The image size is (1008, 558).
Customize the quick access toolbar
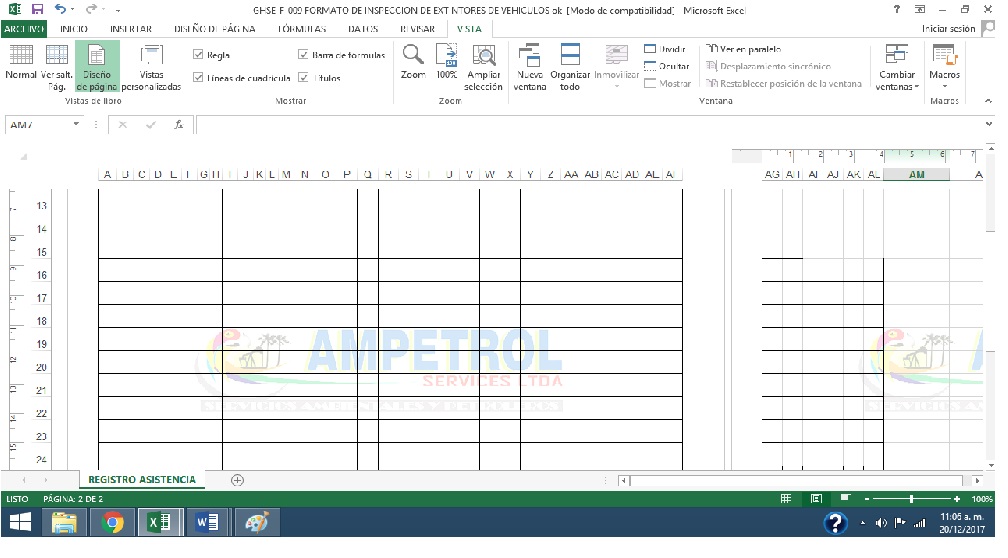118,10
